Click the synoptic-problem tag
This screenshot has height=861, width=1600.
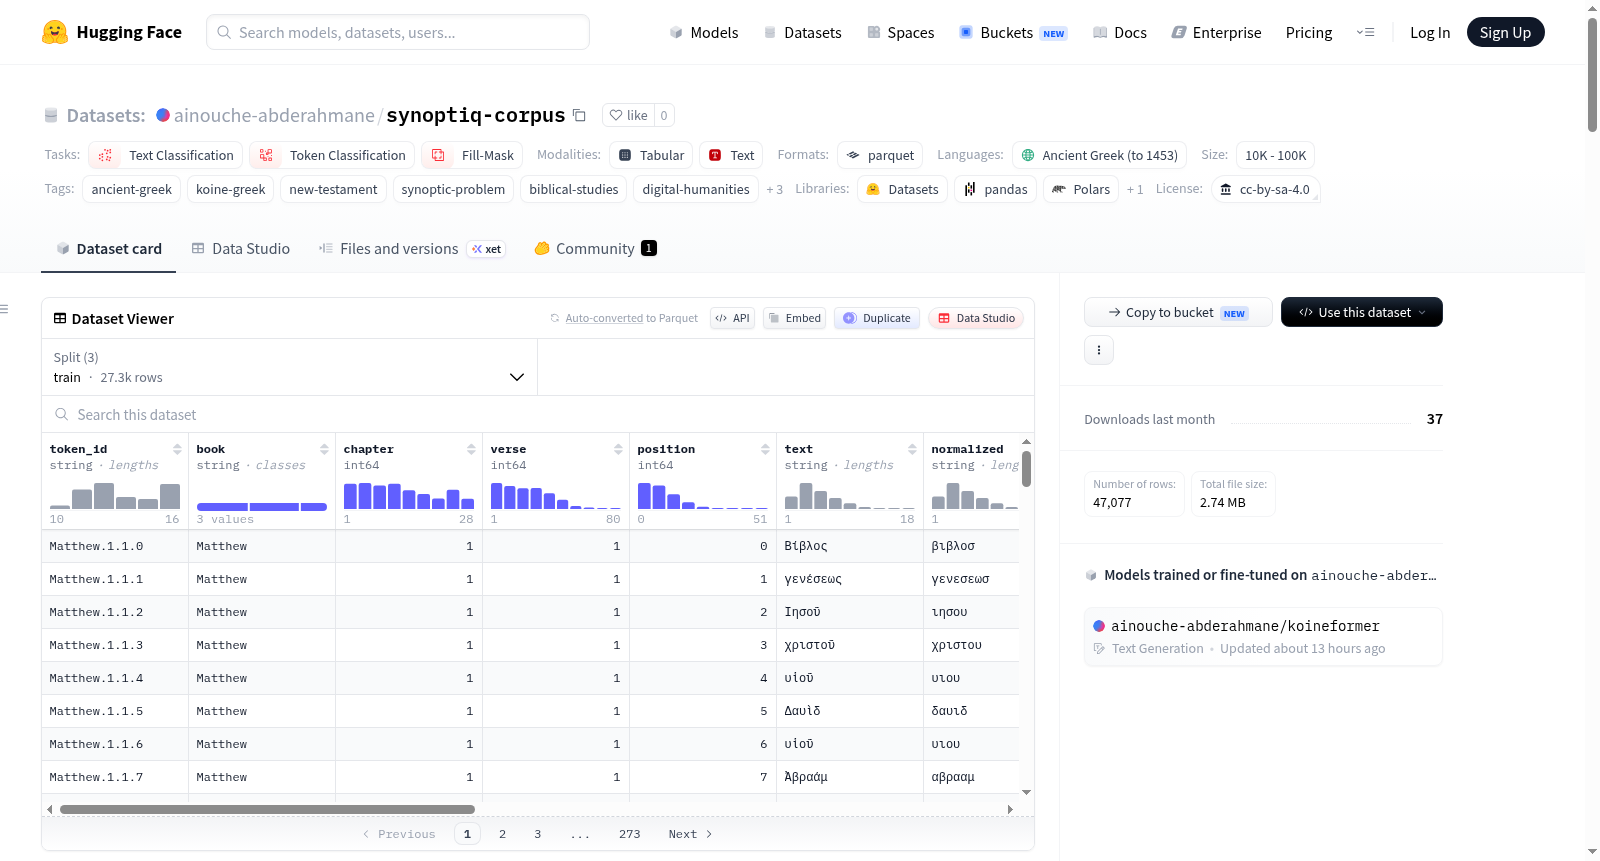pyautogui.click(x=453, y=189)
